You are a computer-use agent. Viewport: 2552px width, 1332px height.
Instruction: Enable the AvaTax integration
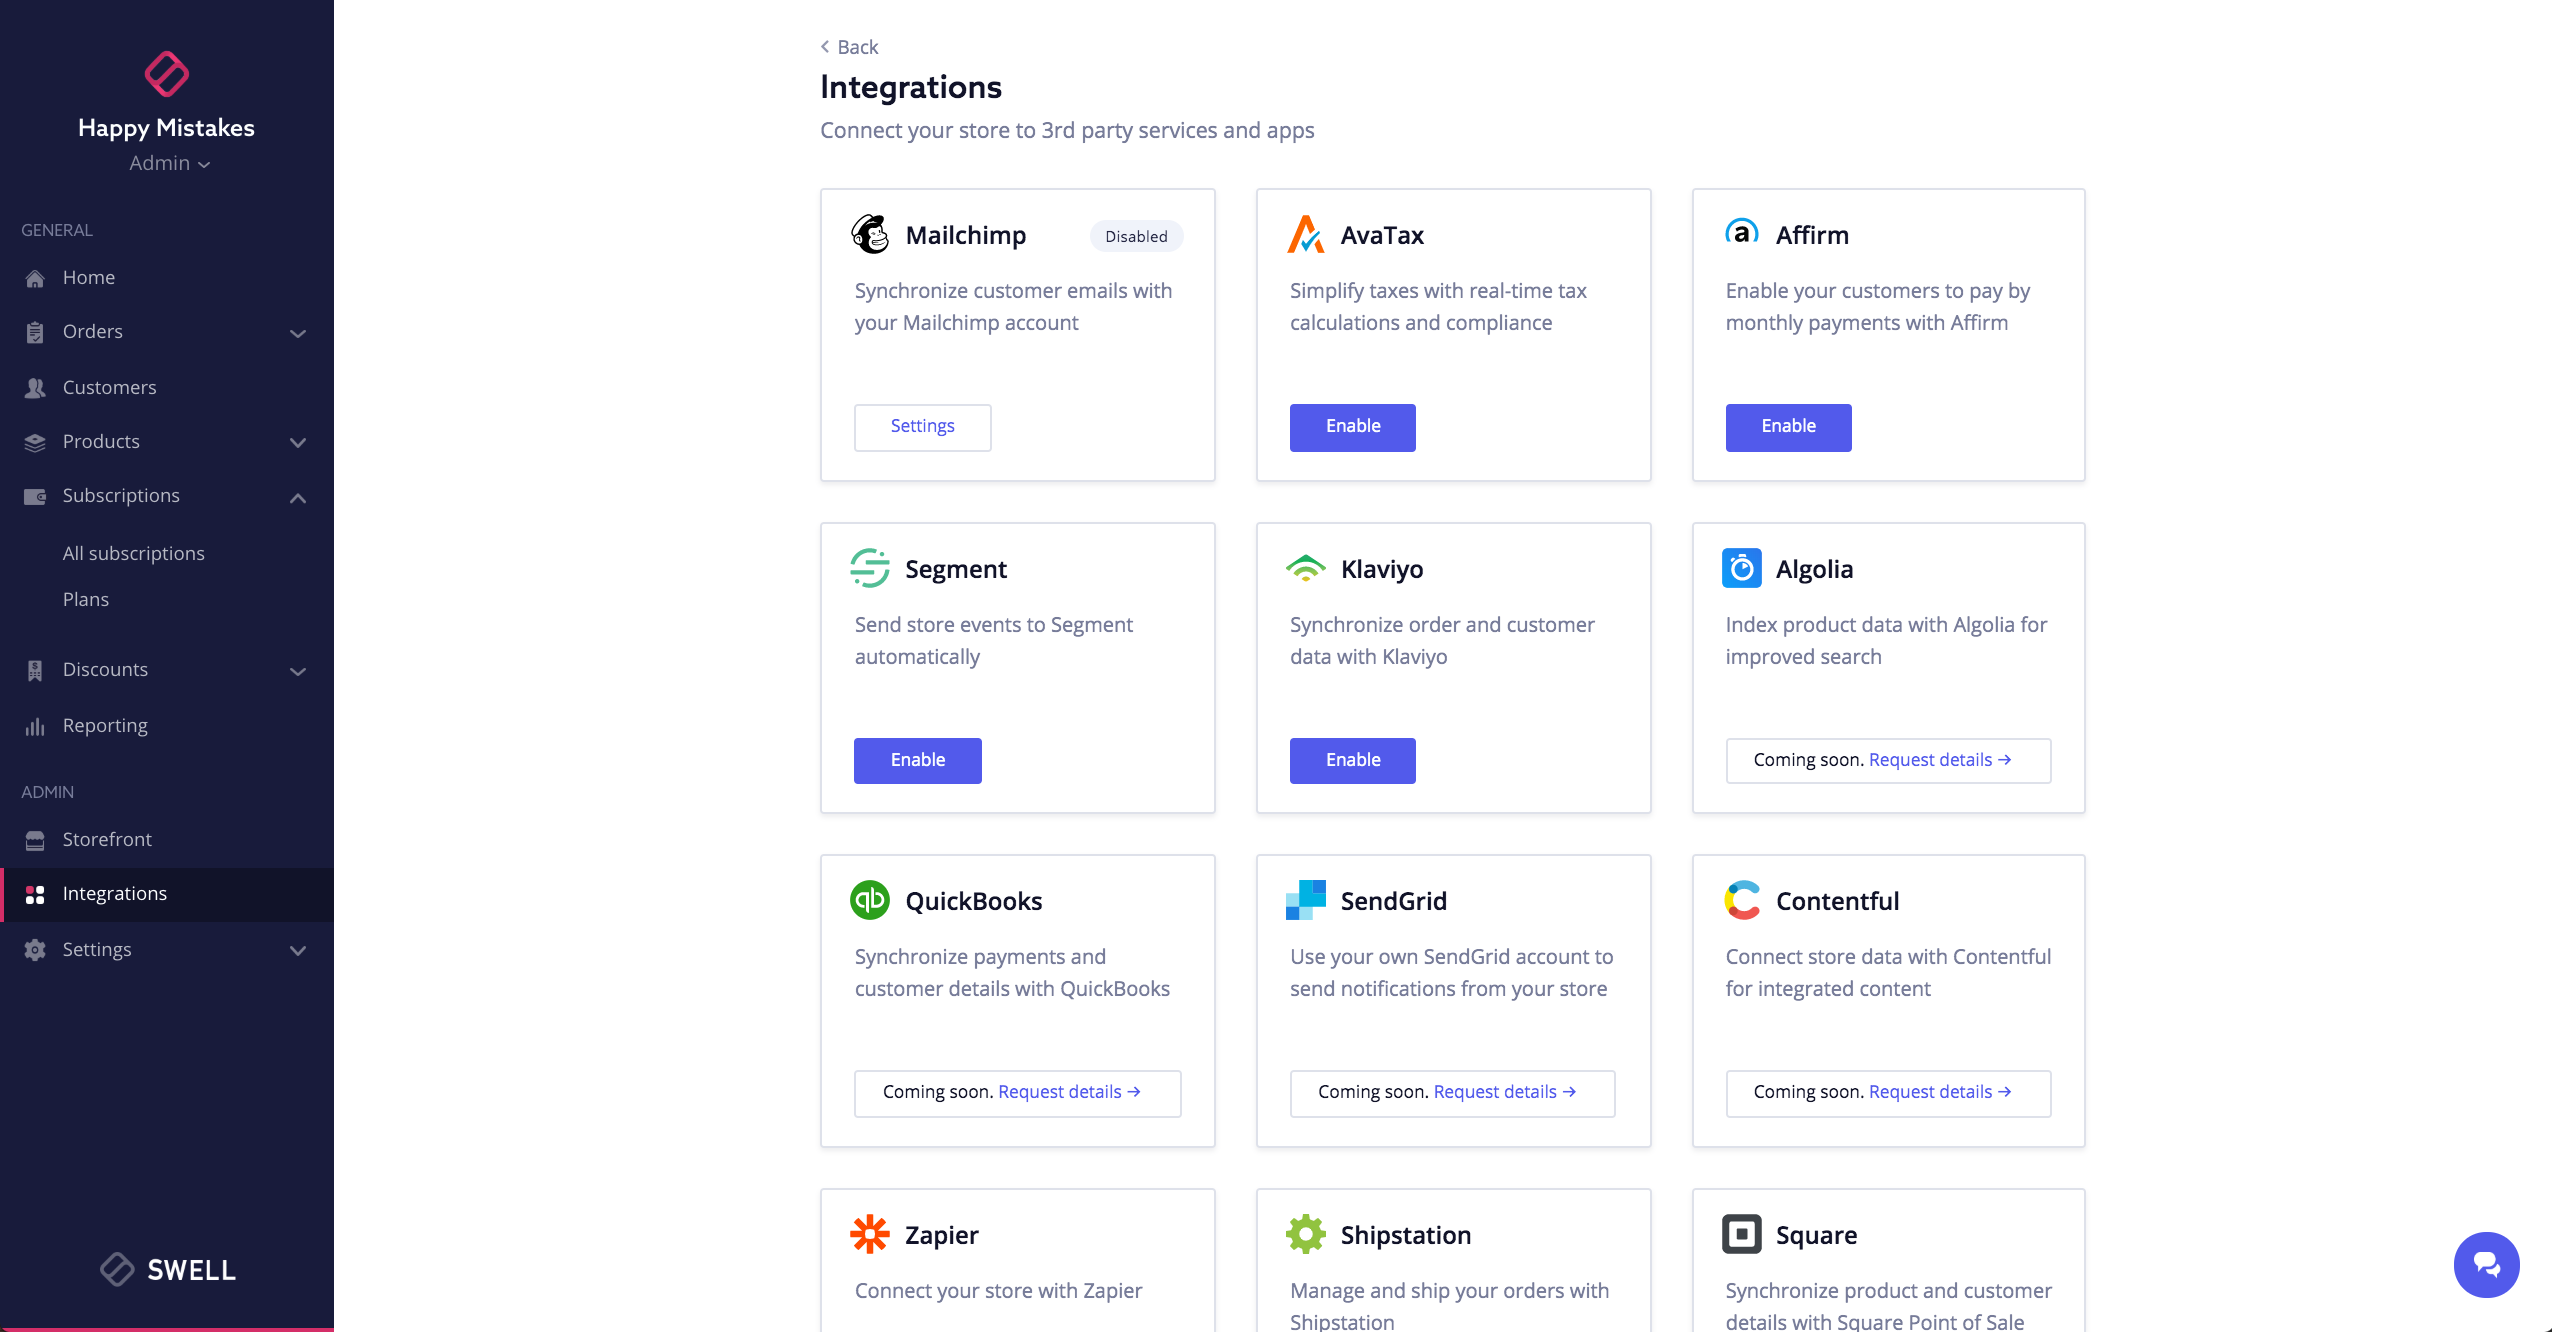point(1352,427)
